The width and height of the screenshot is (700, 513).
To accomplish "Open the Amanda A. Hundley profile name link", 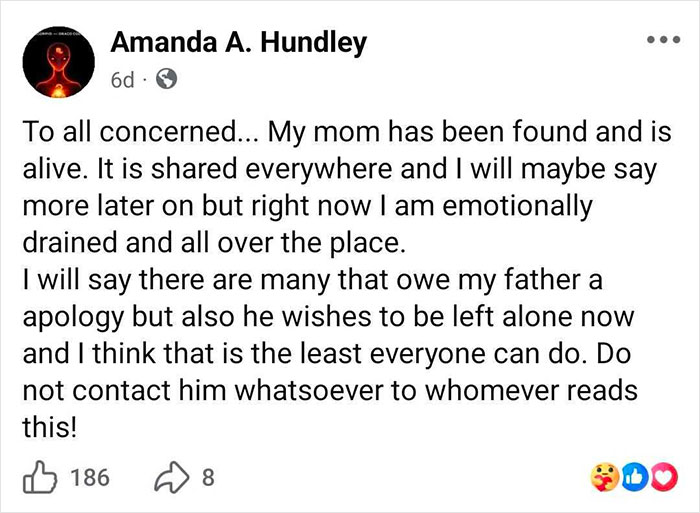I will click(239, 43).
